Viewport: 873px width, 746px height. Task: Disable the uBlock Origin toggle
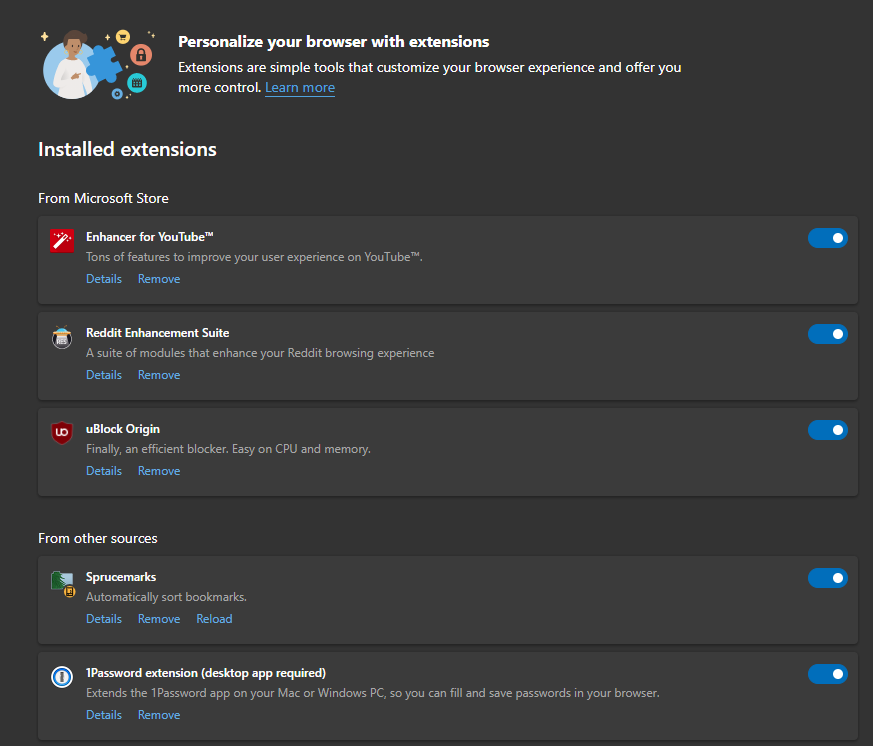[827, 430]
